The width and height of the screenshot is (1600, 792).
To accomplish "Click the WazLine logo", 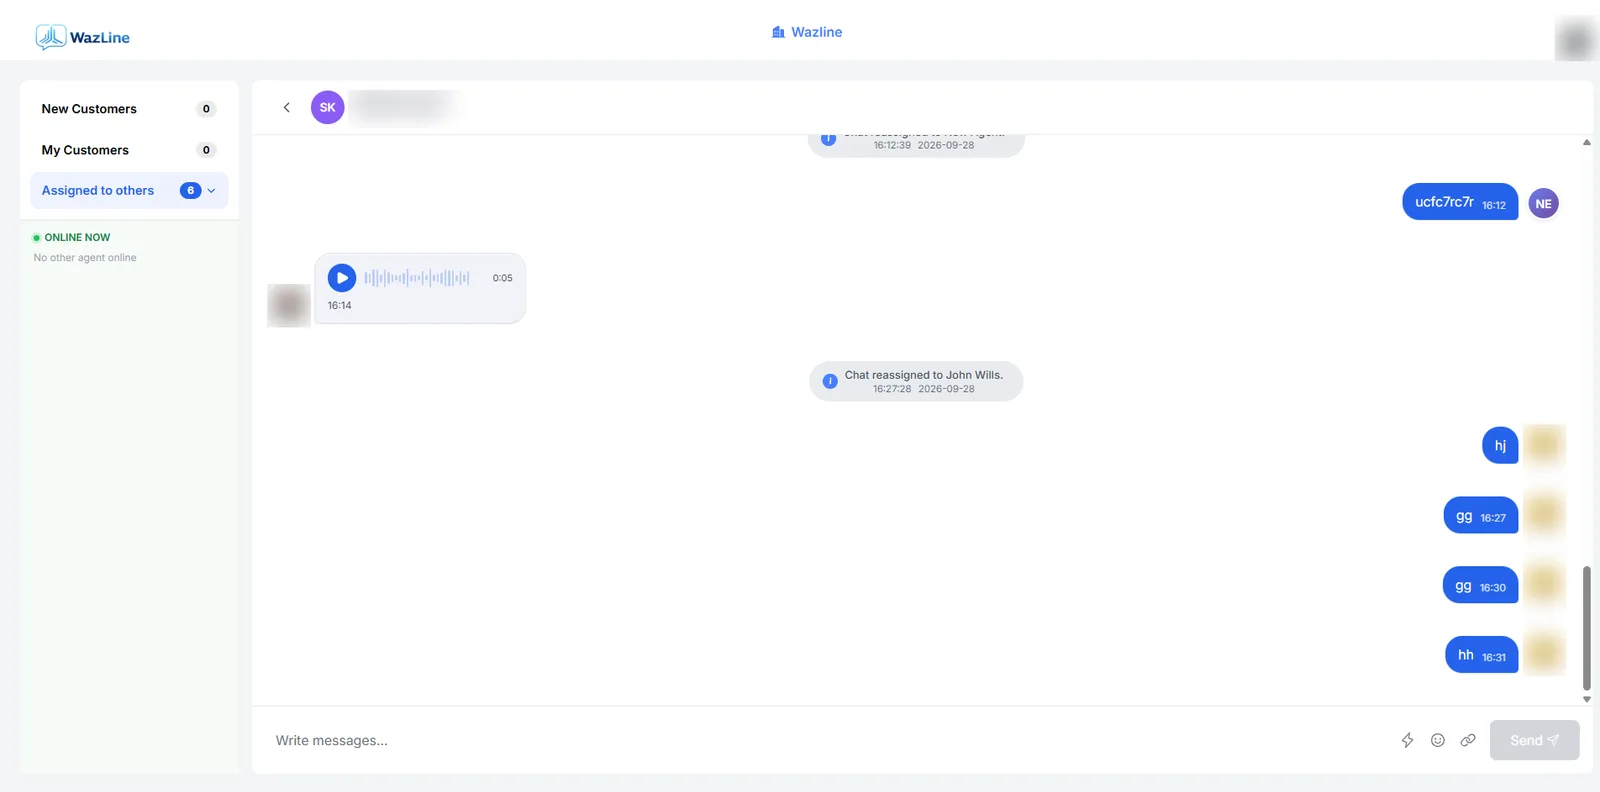I will pos(83,37).
